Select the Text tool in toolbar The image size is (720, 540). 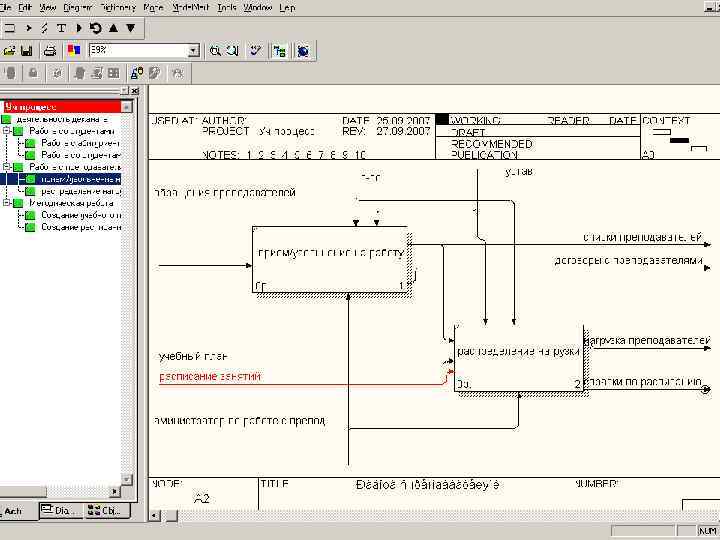pyautogui.click(x=62, y=28)
